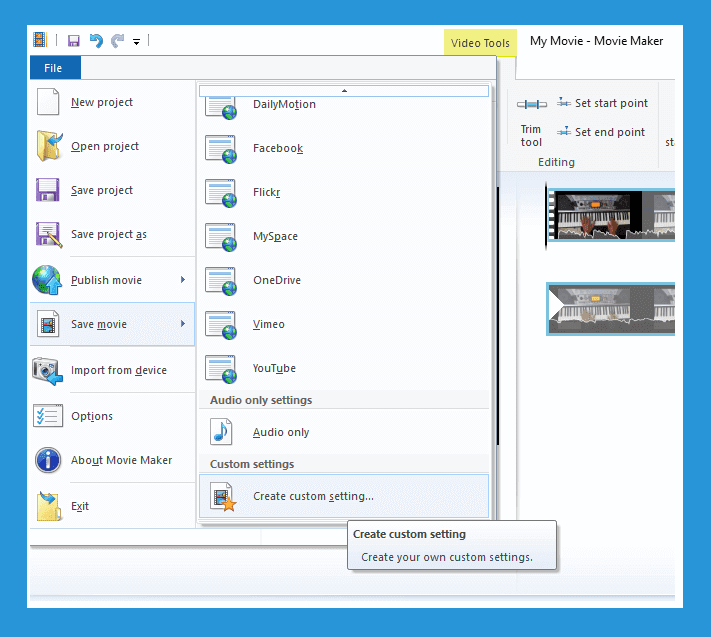The image size is (711, 637).
Task: Click the Create custom setting star icon
Action: point(223,496)
